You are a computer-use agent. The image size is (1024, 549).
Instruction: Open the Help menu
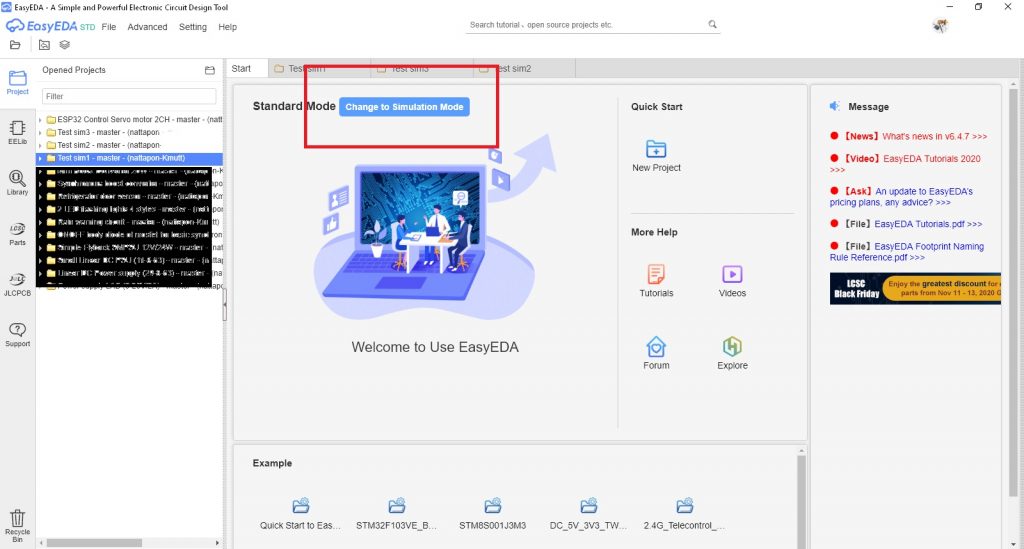point(227,27)
